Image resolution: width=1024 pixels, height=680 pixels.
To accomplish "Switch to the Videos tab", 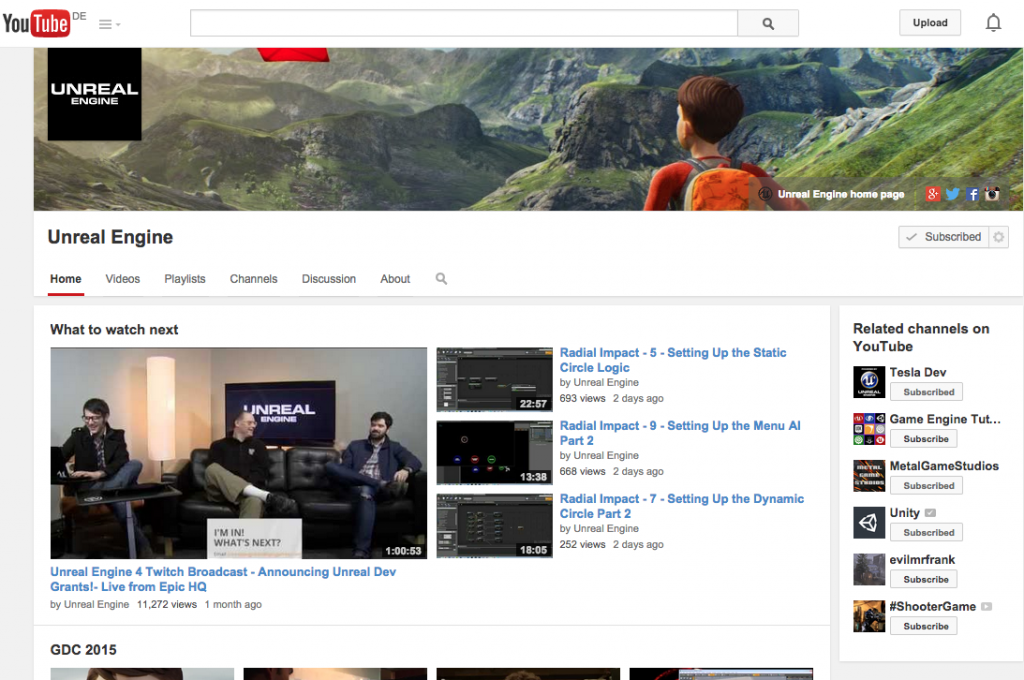I will tap(122, 279).
